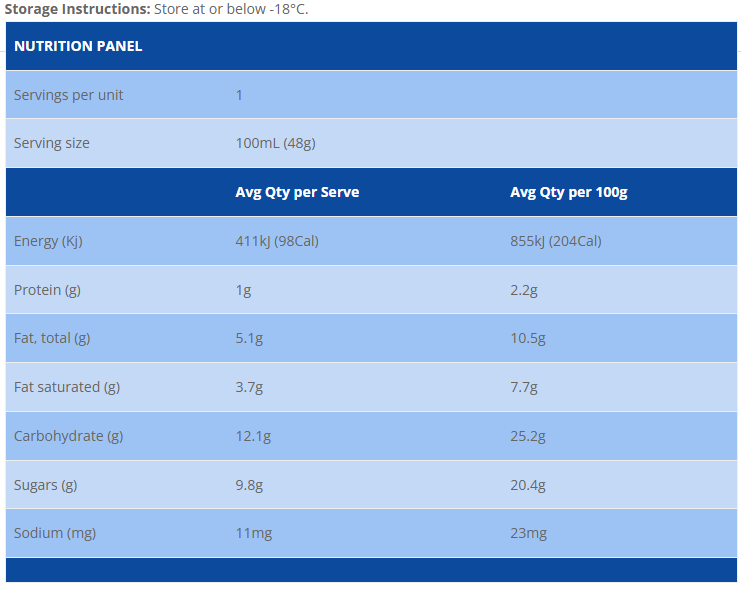
Task: Select the 9.8g sugars per serve value
Action: 249,485
